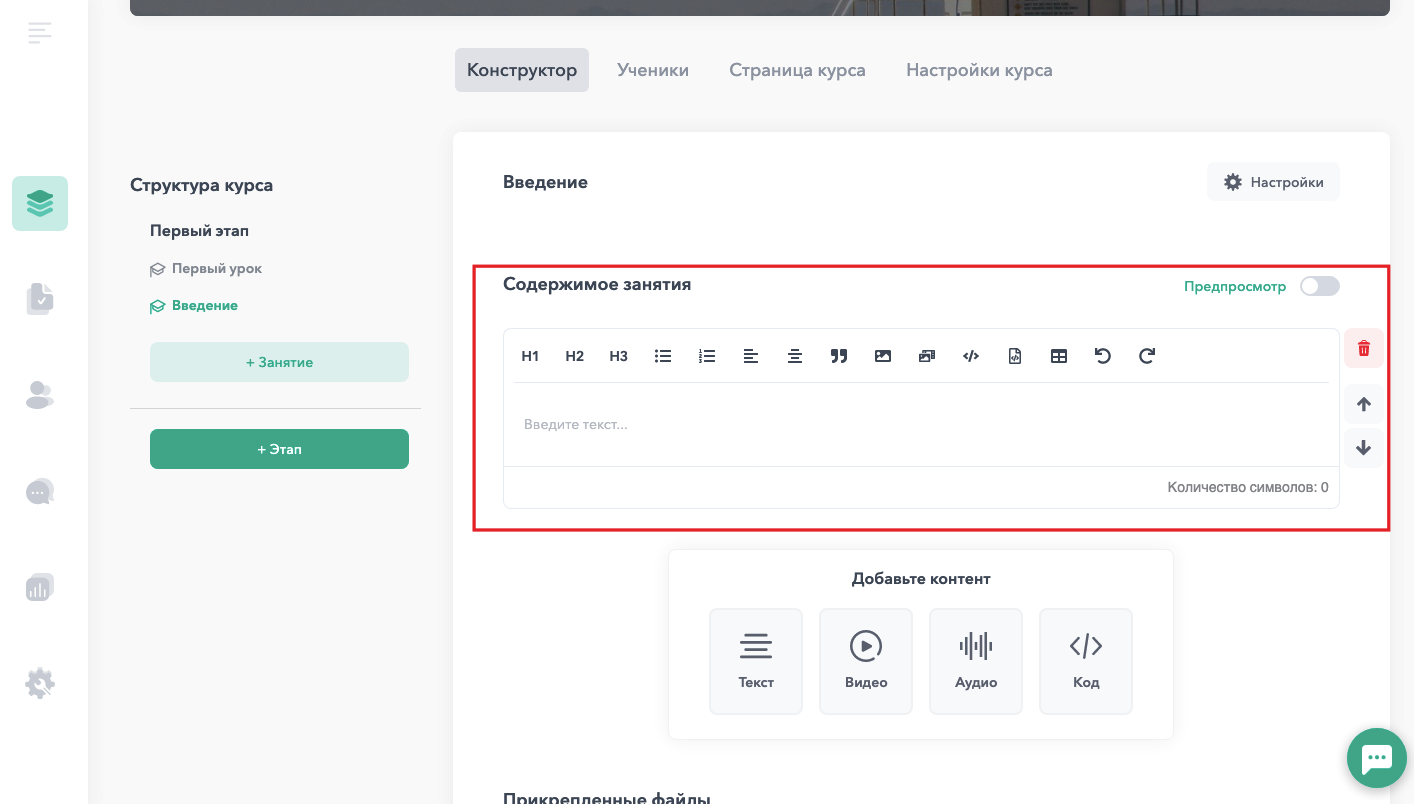This screenshot has width=1414, height=804.
Task: Select the Введение lesson in structure
Action: point(194,306)
